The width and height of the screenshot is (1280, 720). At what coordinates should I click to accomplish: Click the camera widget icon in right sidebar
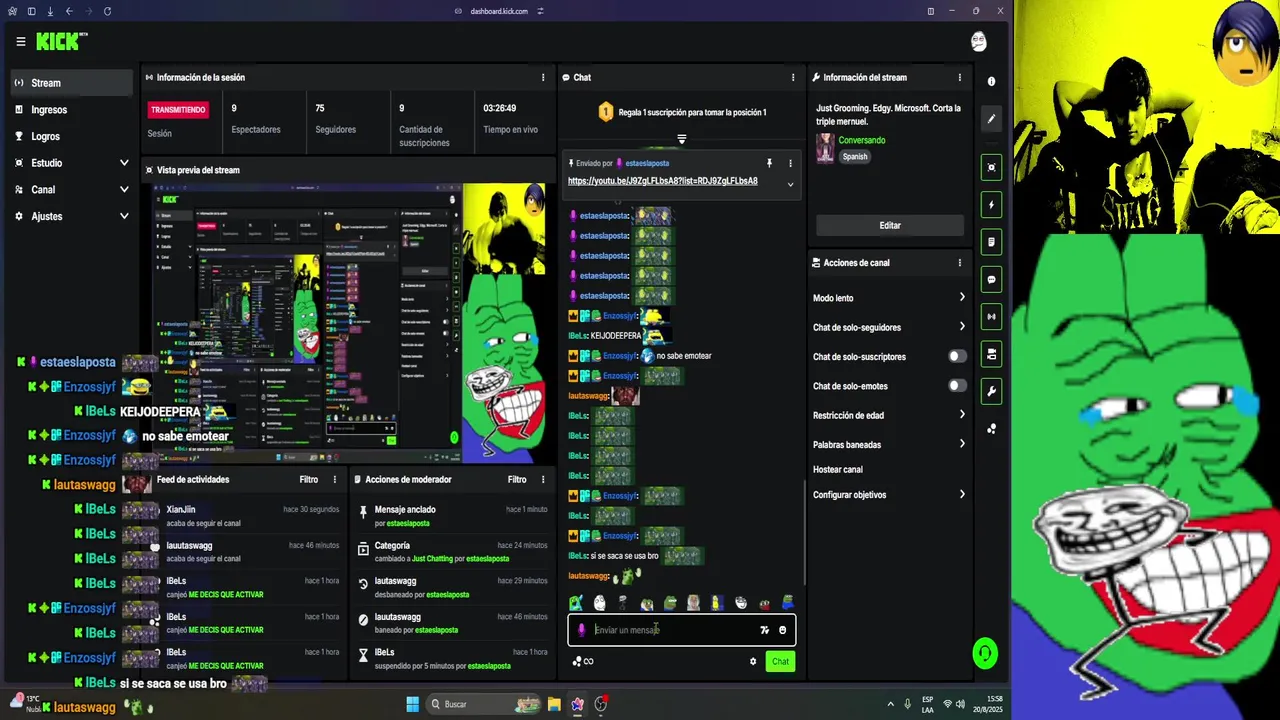[x=991, y=354]
